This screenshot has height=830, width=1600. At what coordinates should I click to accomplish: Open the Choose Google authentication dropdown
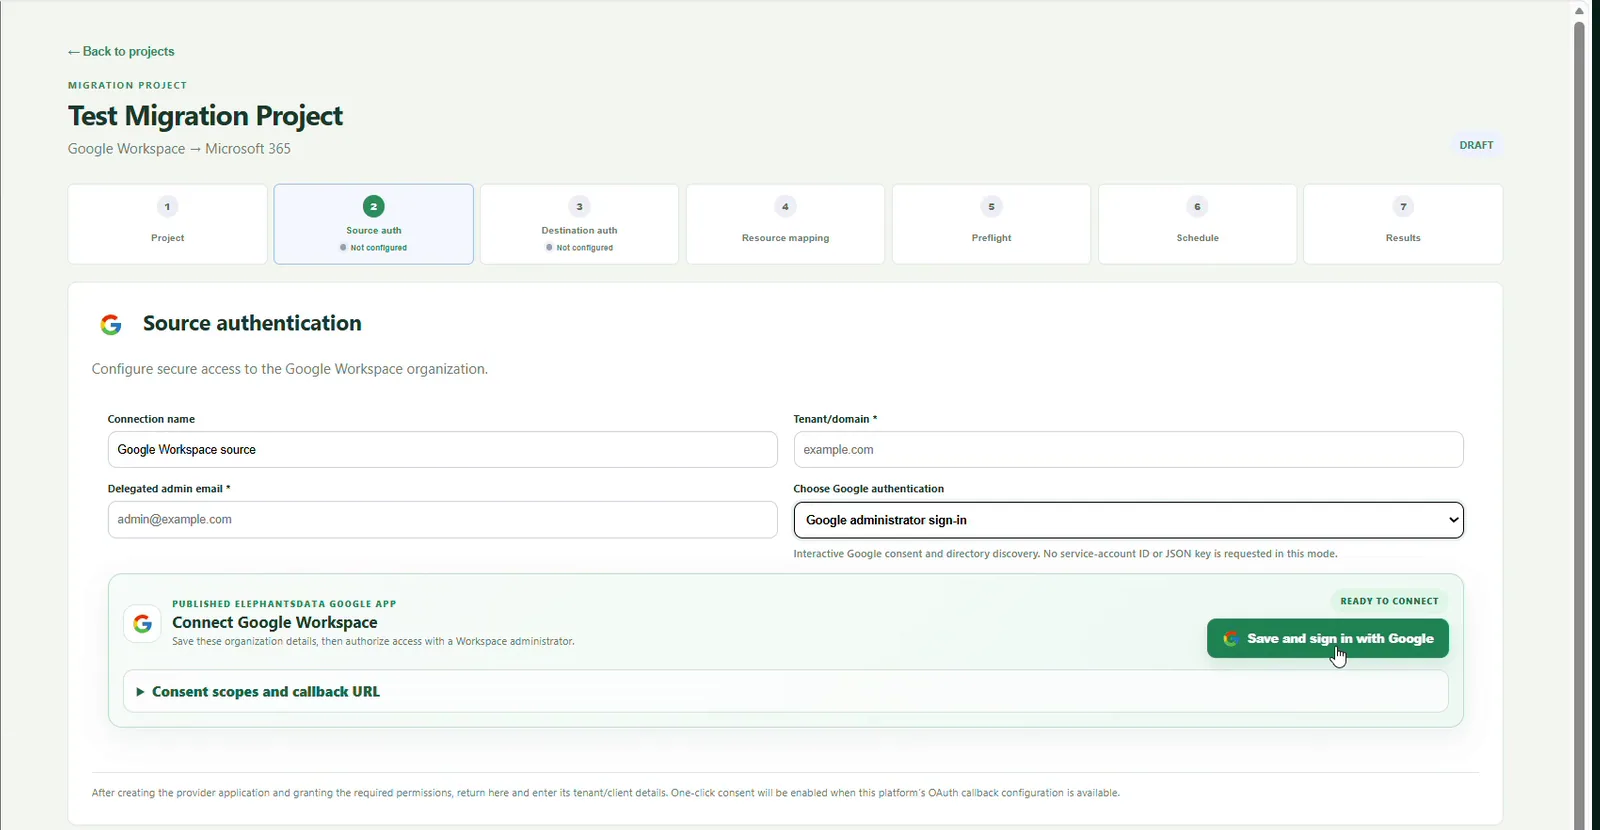coord(1129,520)
